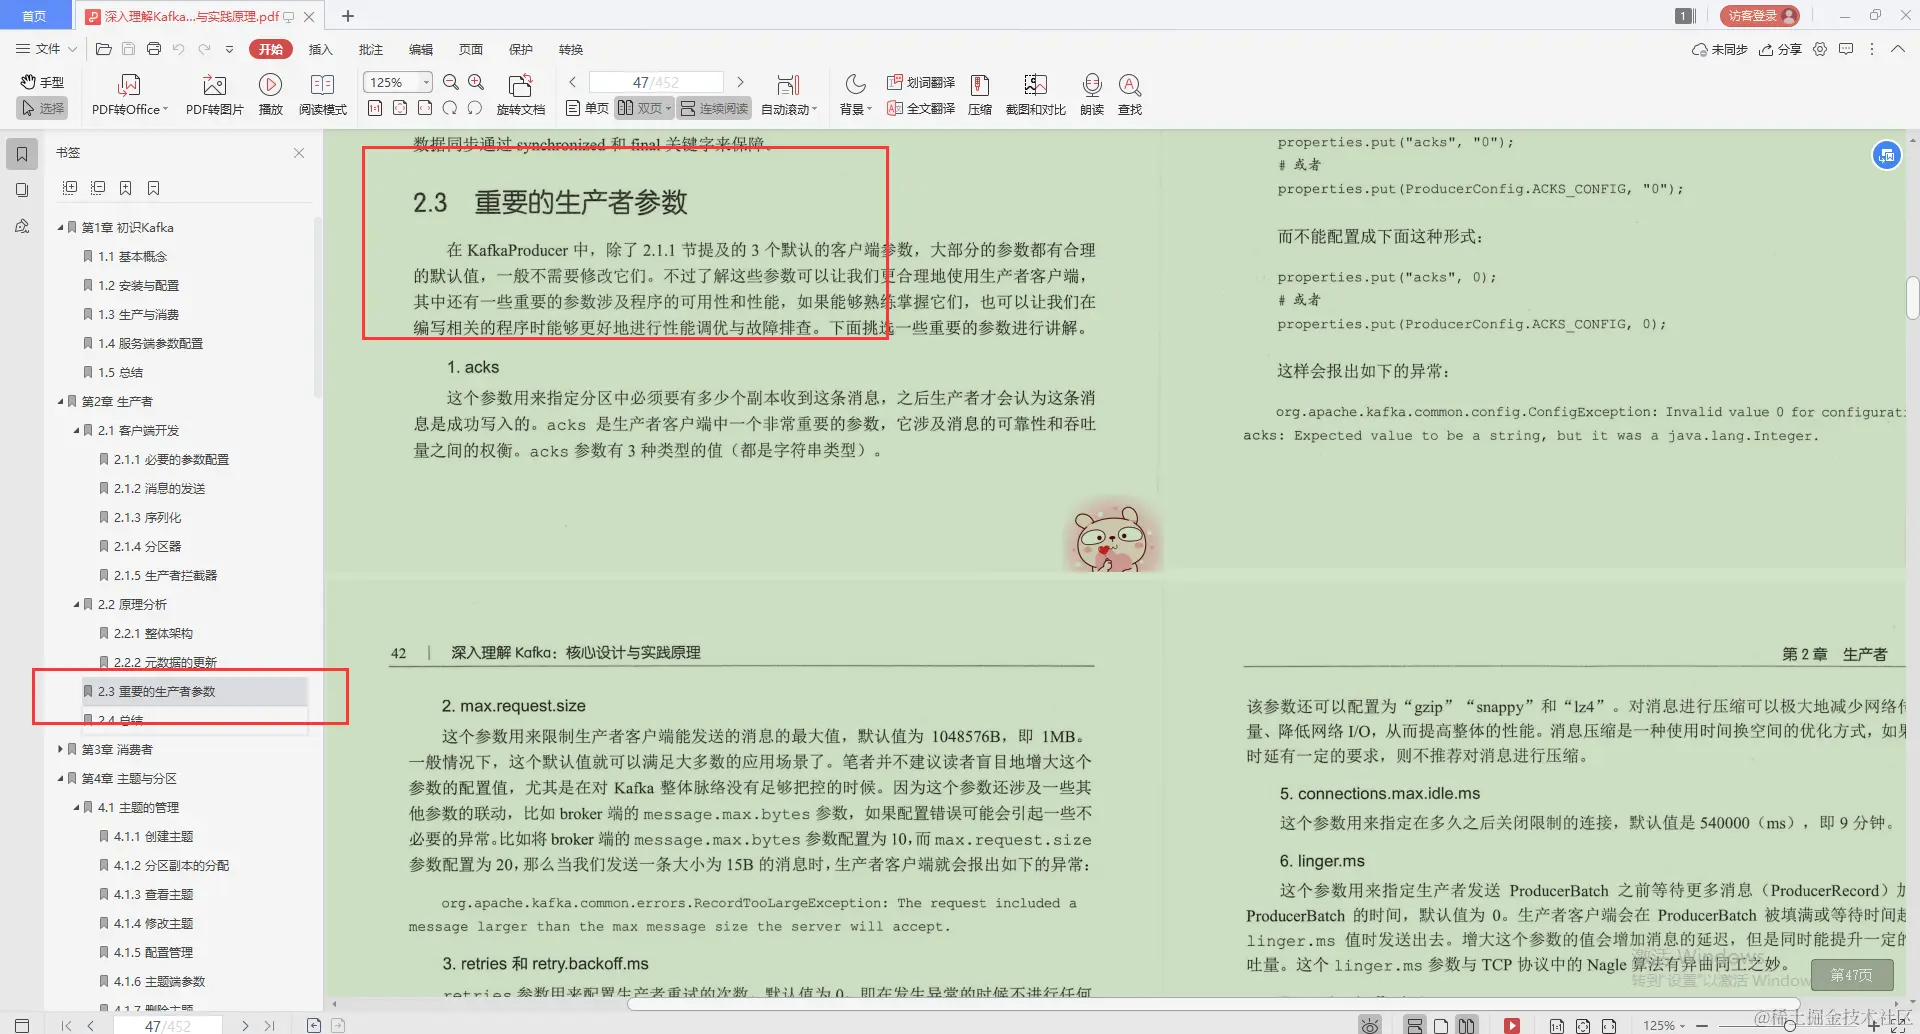Click the 压缩 compress icon

click(x=980, y=93)
